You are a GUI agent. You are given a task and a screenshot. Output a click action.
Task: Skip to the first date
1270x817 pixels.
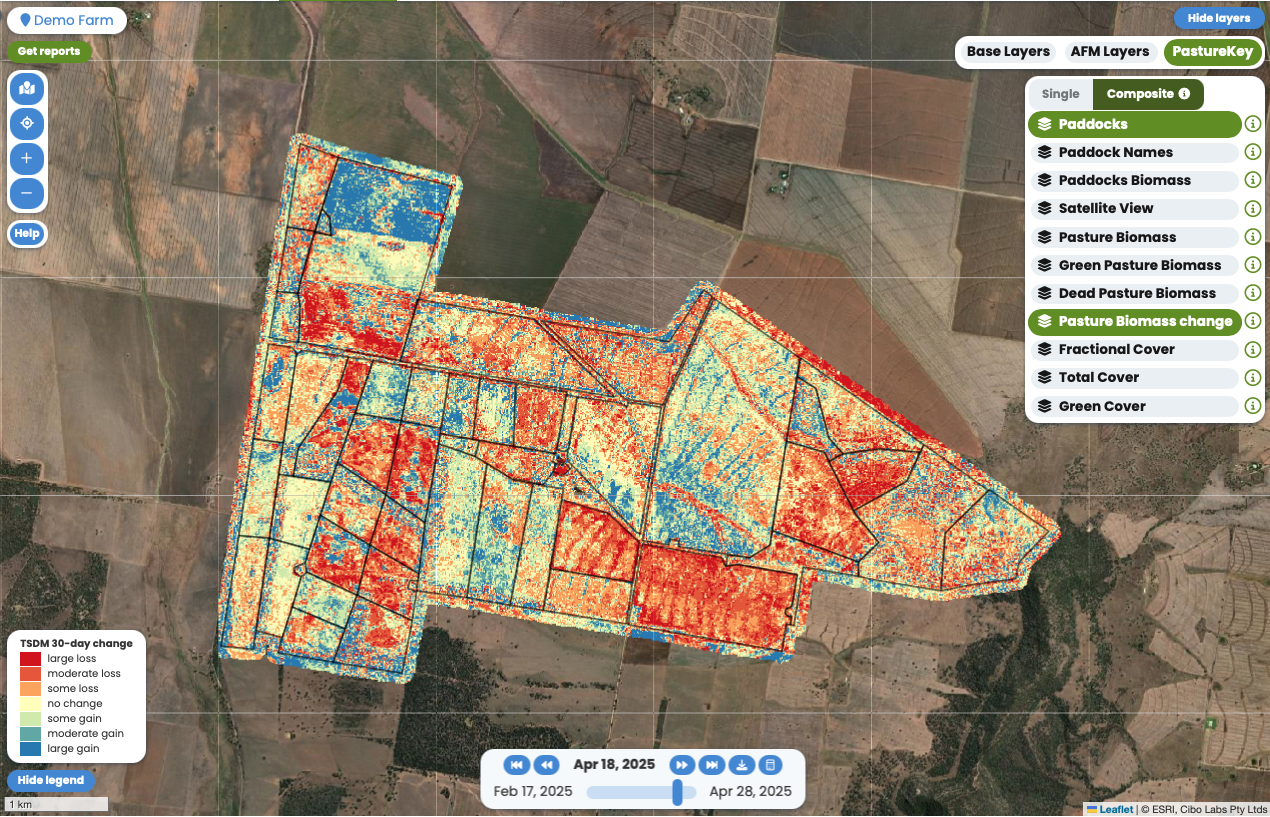517,765
